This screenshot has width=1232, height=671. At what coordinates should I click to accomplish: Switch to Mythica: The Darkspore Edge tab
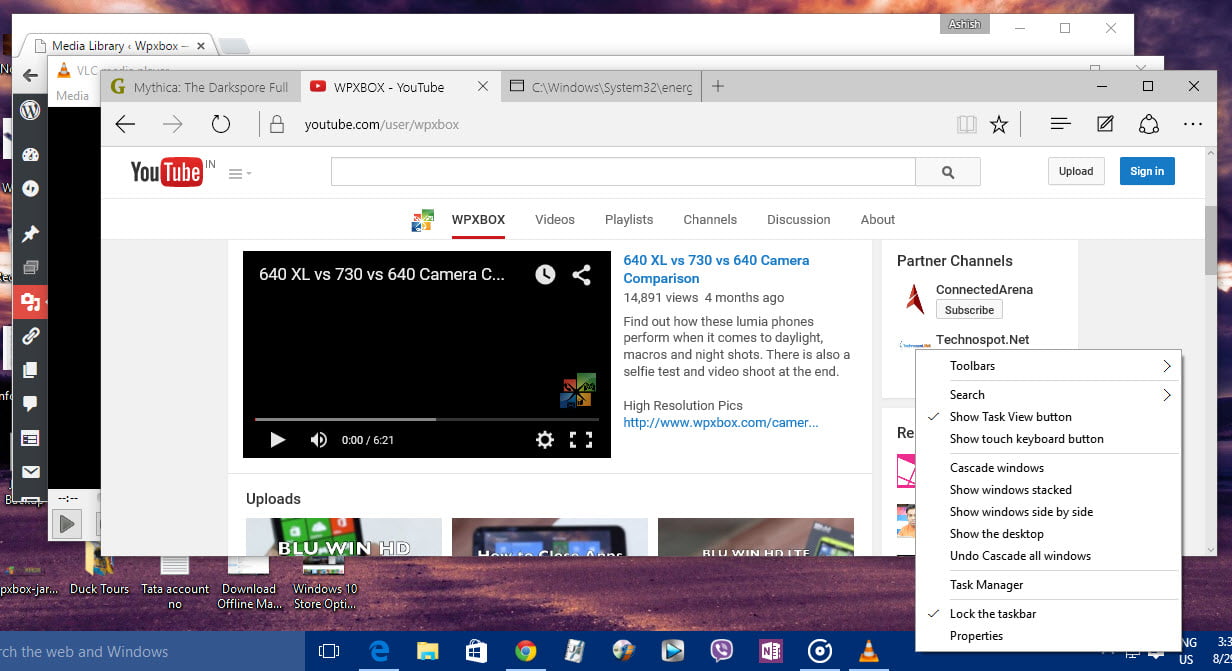point(200,87)
